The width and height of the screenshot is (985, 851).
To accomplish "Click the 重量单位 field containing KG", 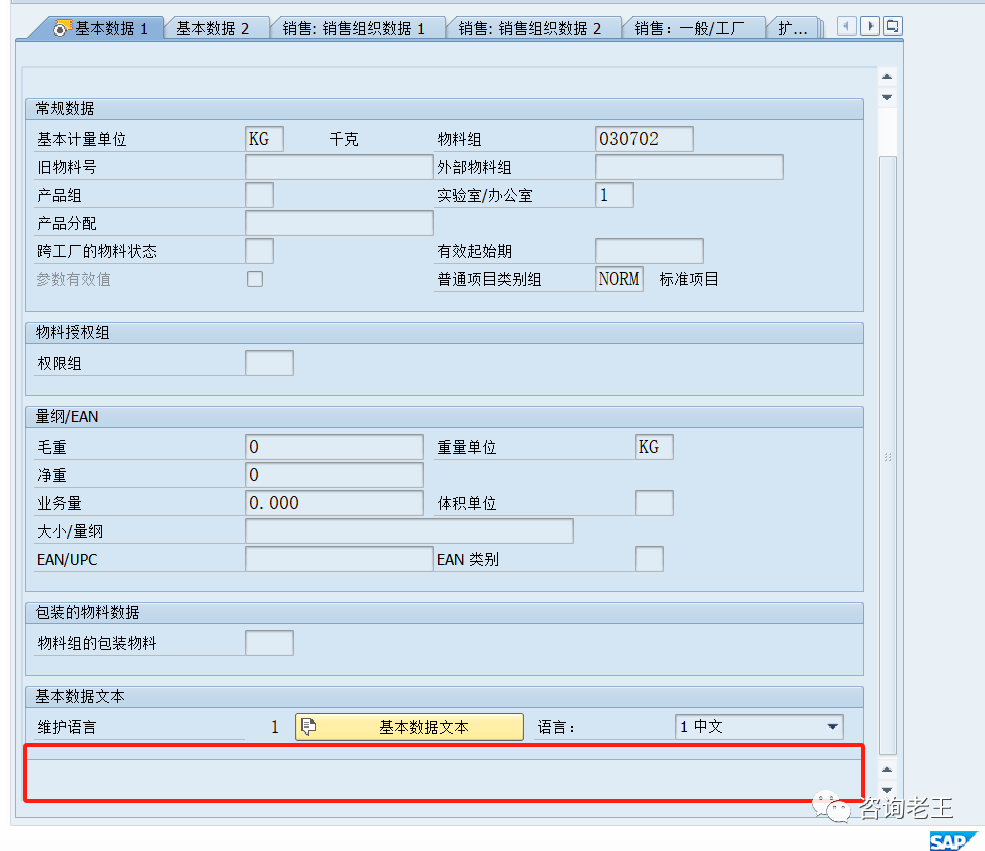I will click(654, 447).
